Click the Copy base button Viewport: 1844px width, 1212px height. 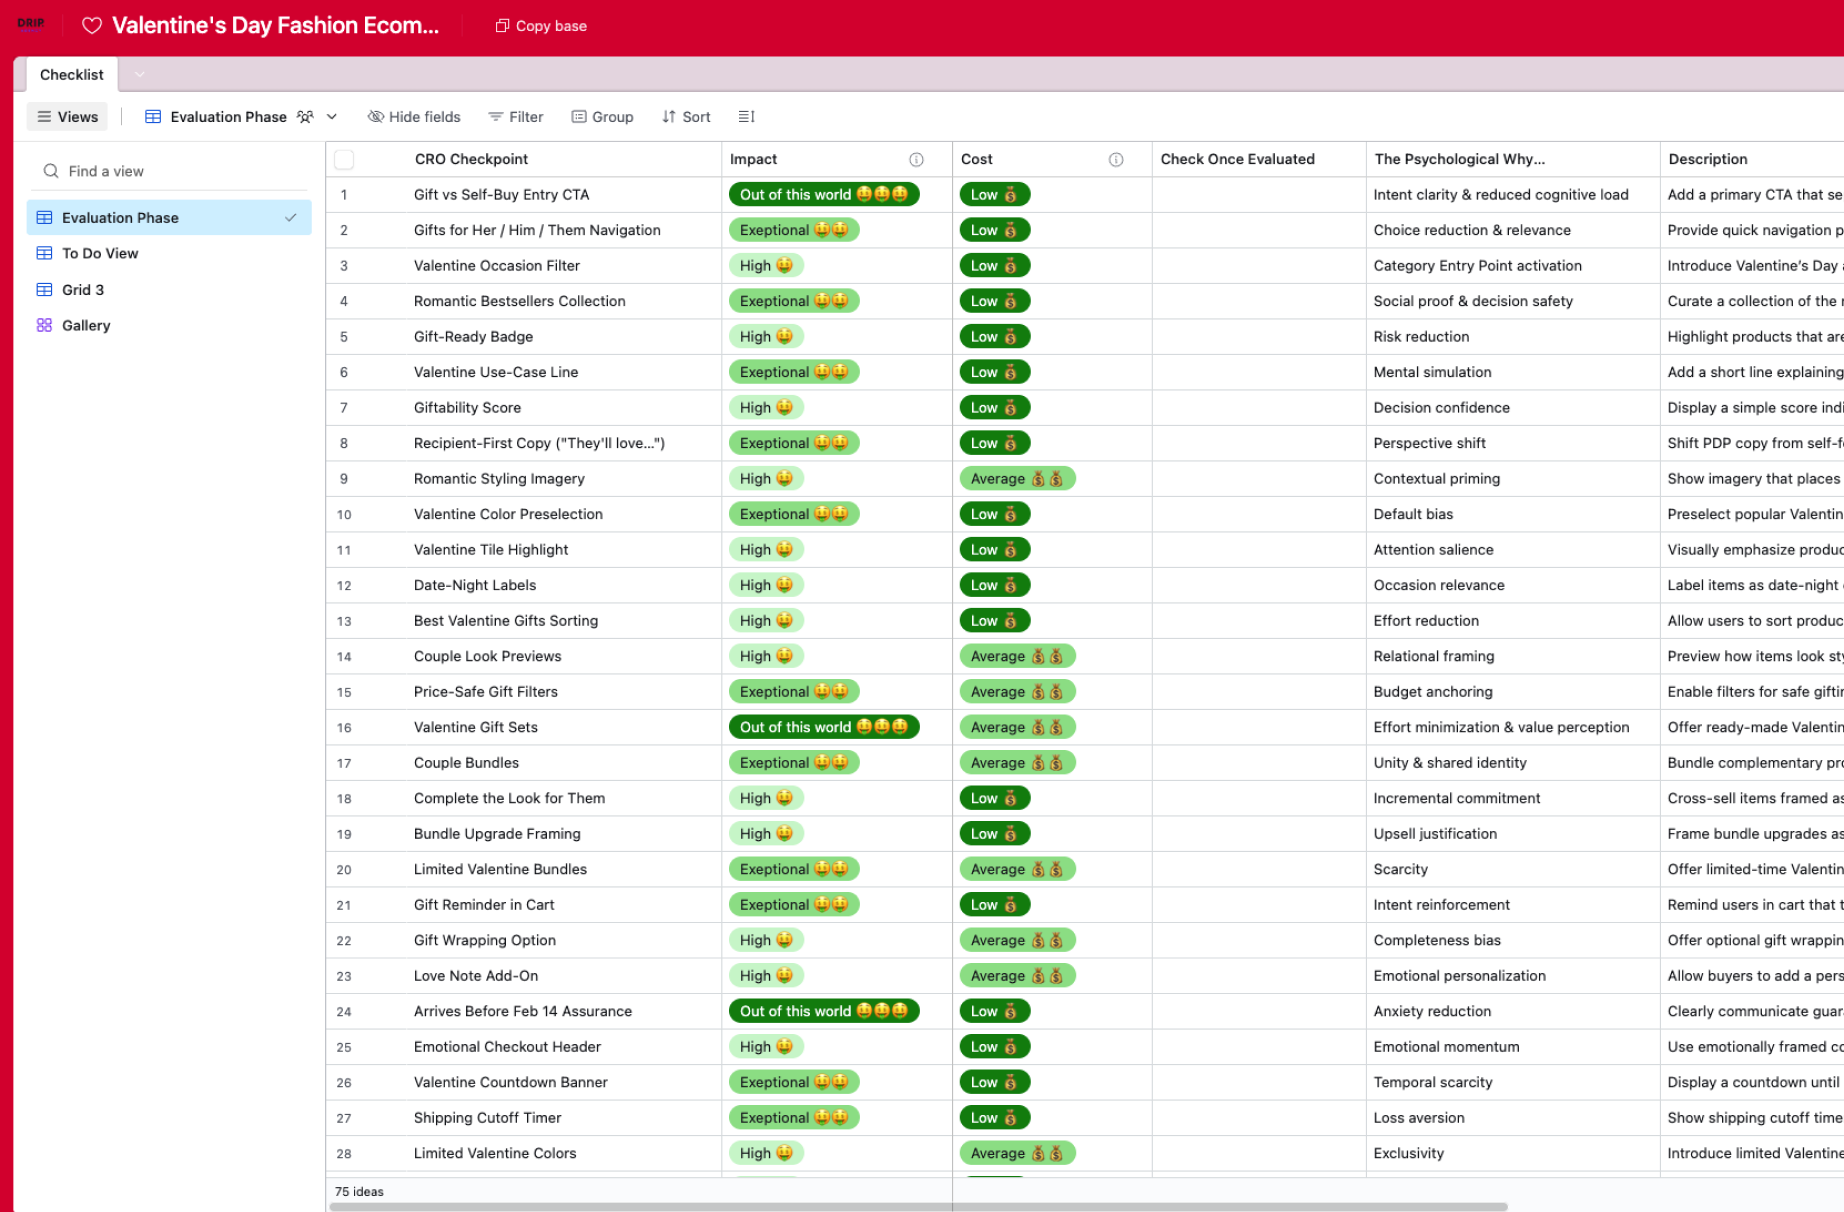point(541,26)
